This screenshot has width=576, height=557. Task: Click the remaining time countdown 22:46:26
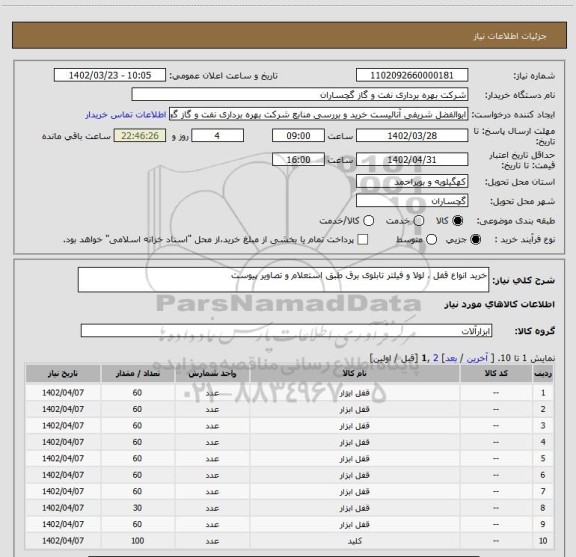coord(140,136)
